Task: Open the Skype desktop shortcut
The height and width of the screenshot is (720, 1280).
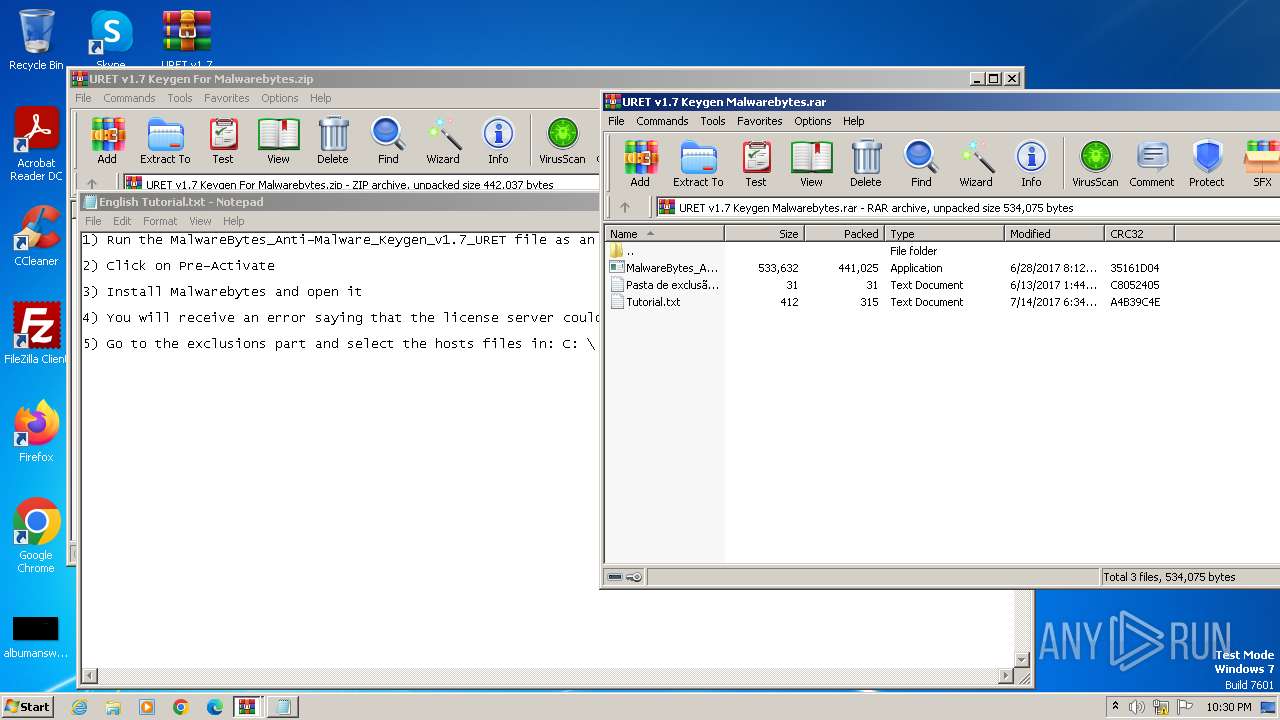Action: click(111, 40)
